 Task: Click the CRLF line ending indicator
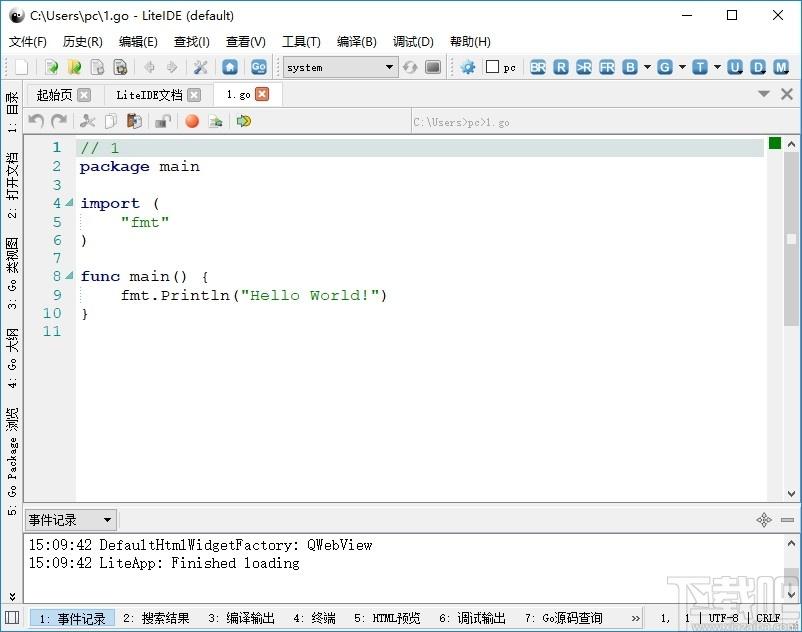point(768,618)
